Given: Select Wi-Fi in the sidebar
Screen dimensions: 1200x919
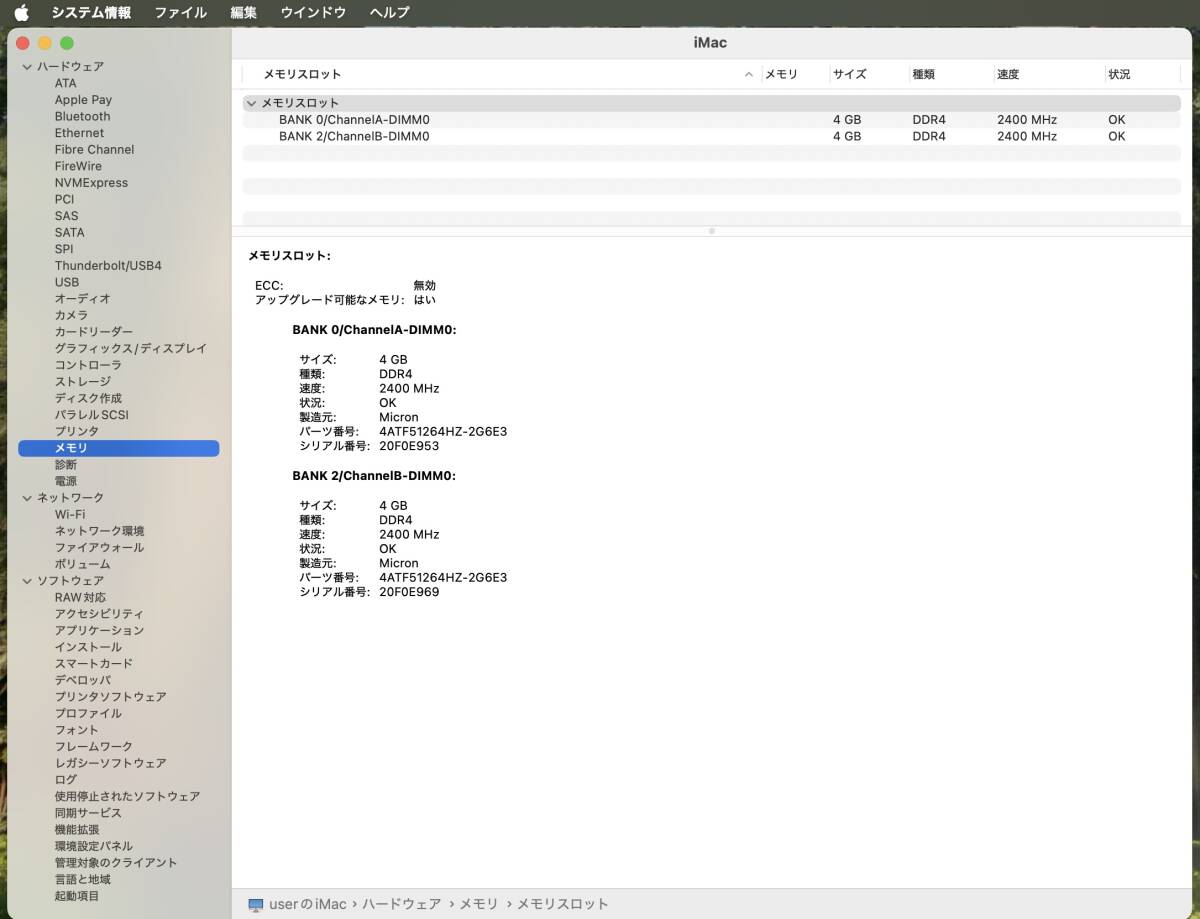Looking at the screenshot, I should pyautogui.click(x=70, y=514).
